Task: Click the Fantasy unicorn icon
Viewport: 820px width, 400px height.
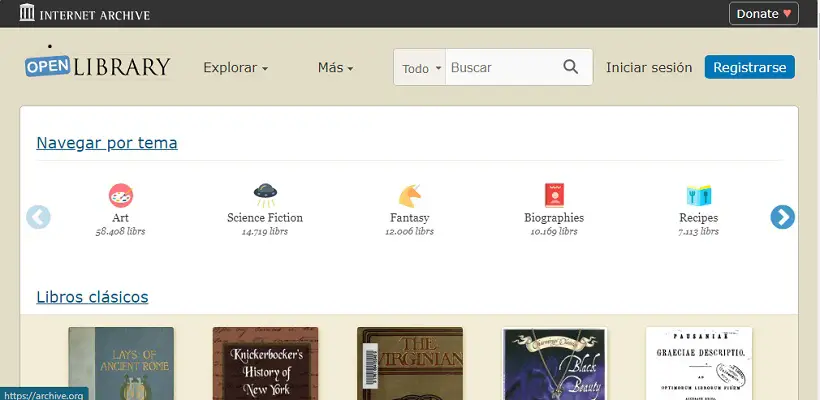Action: [x=410, y=196]
